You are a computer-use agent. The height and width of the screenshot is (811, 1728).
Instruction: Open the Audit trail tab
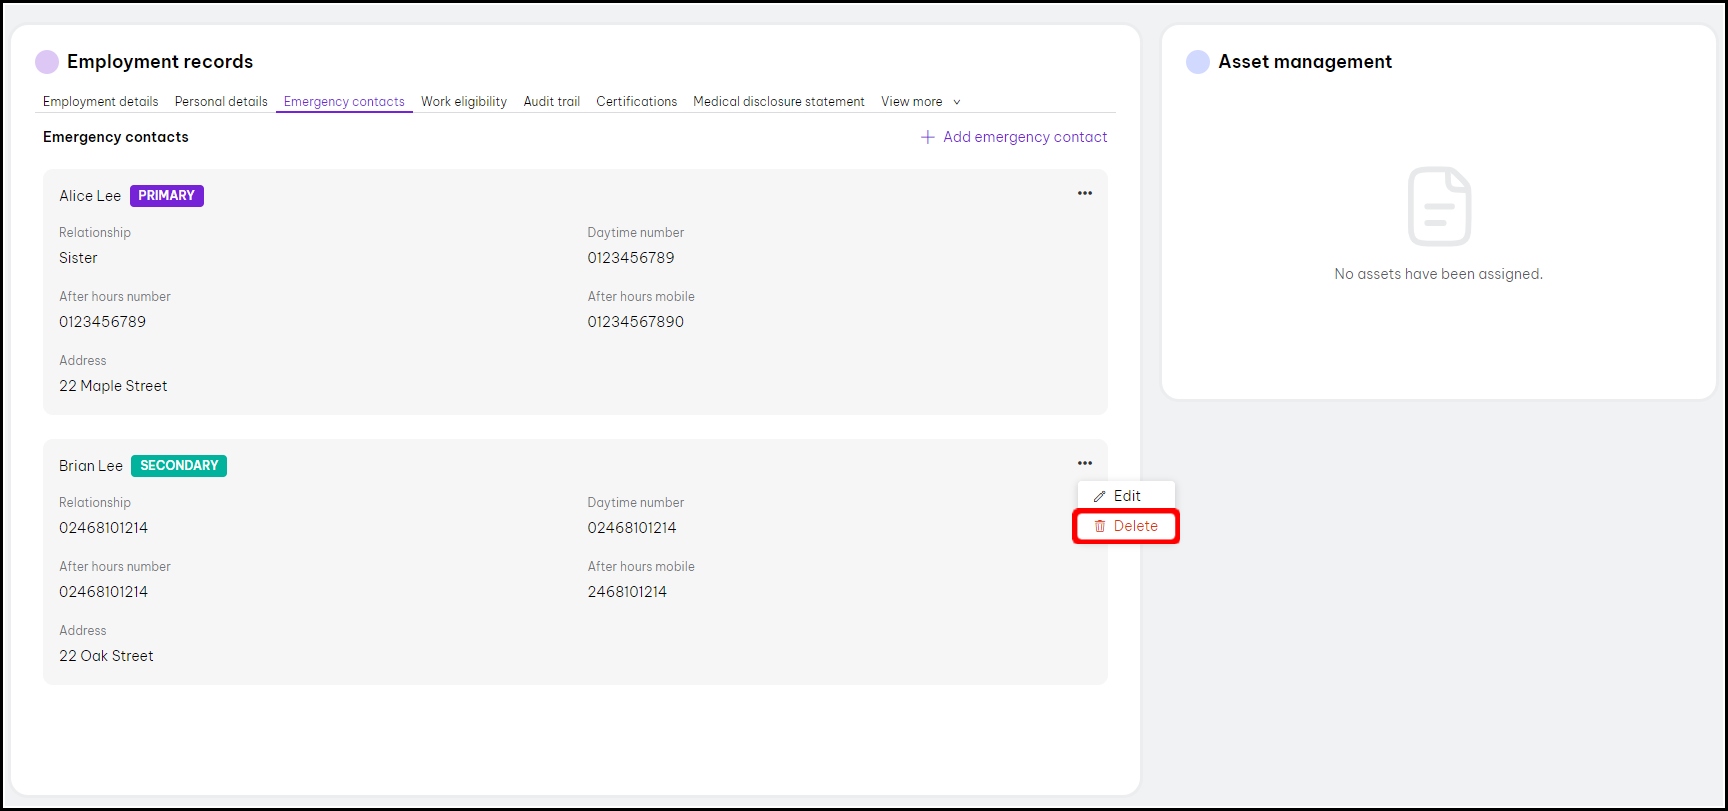pos(551,102)
